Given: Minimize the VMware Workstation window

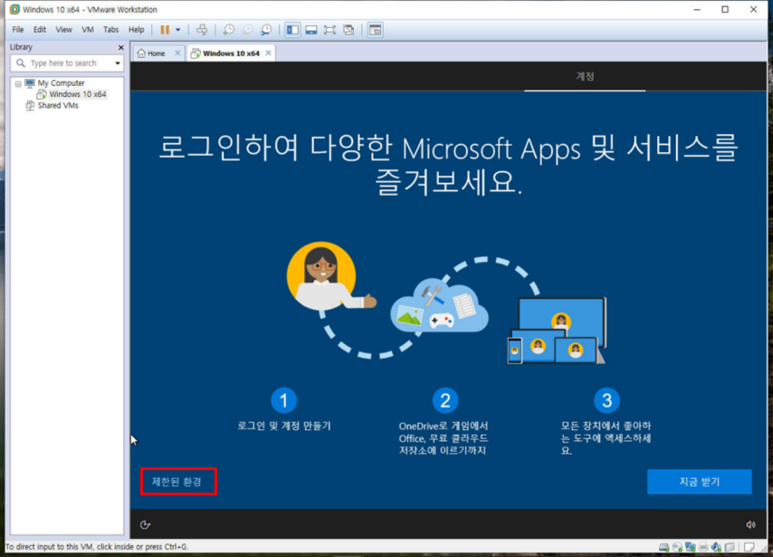Looking at the screenshot, I should (697, 9).
